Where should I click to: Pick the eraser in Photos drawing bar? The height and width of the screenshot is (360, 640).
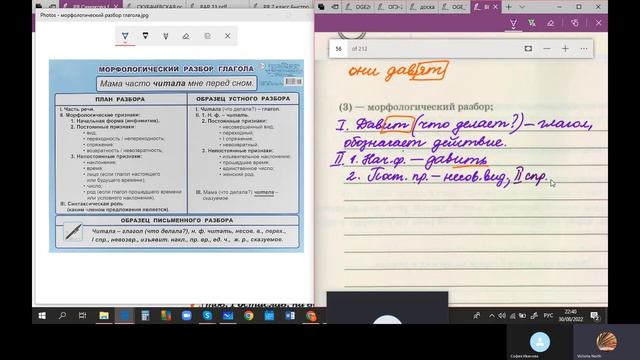(x=186, y=36)
